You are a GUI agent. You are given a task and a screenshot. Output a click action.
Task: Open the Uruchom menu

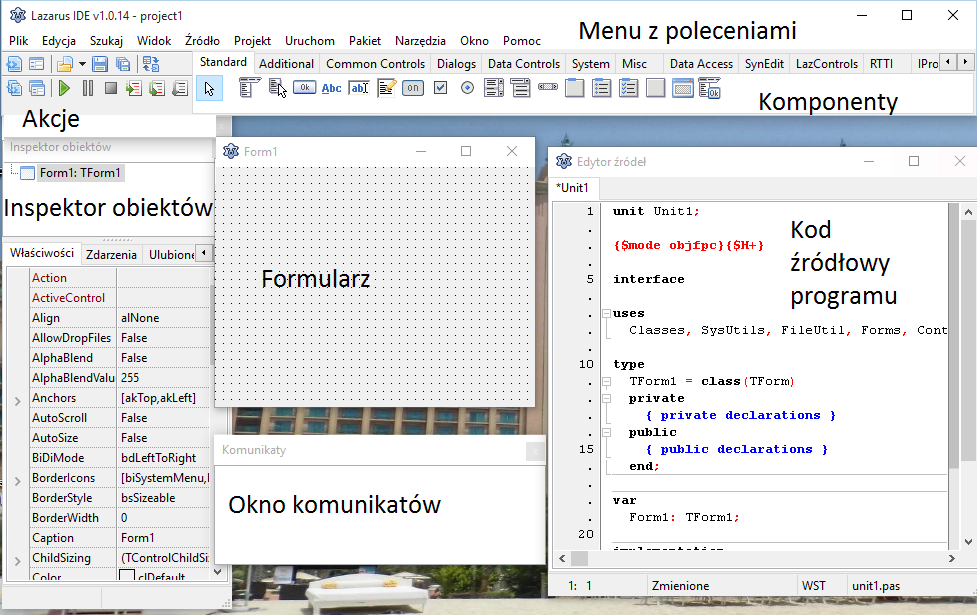tap(310, 41)
